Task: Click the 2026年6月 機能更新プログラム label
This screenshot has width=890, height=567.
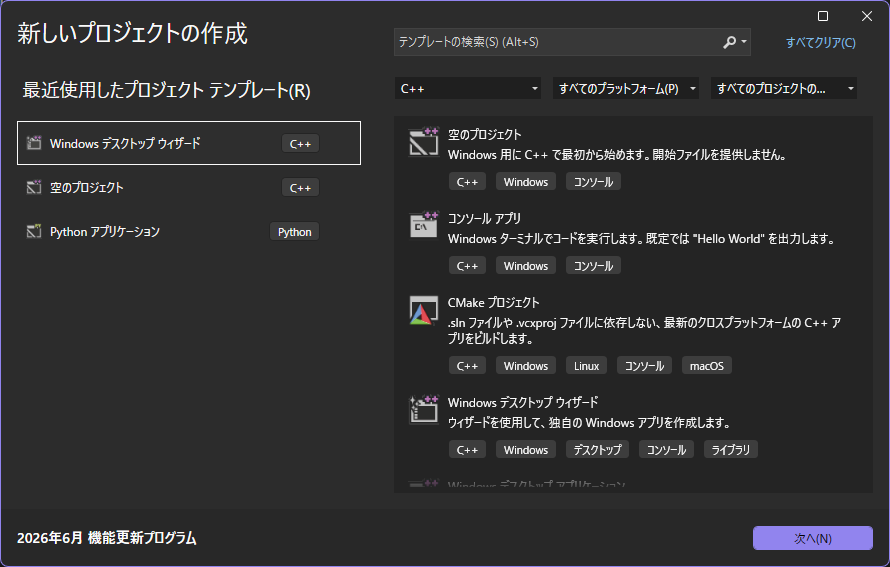Action: [107, 537]
